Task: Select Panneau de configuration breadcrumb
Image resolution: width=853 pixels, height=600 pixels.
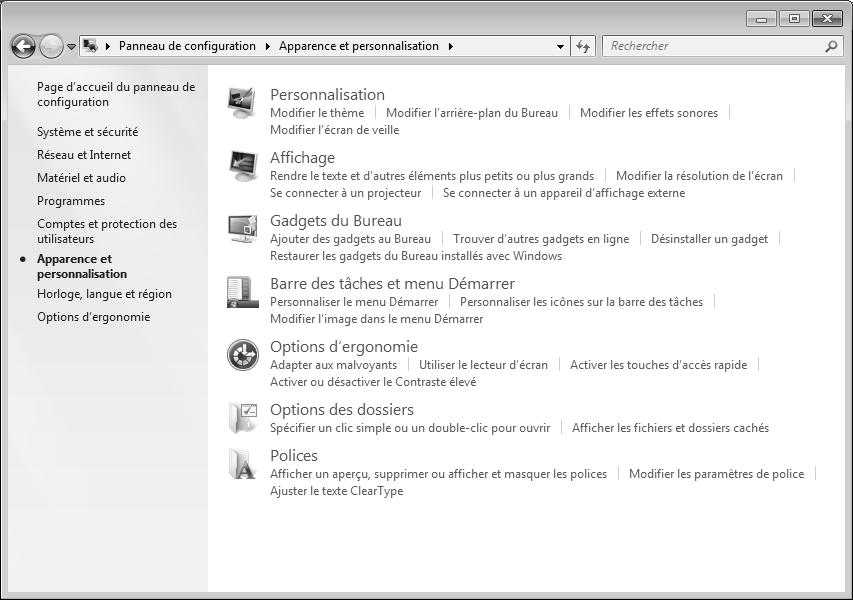Action: (187, 46)
